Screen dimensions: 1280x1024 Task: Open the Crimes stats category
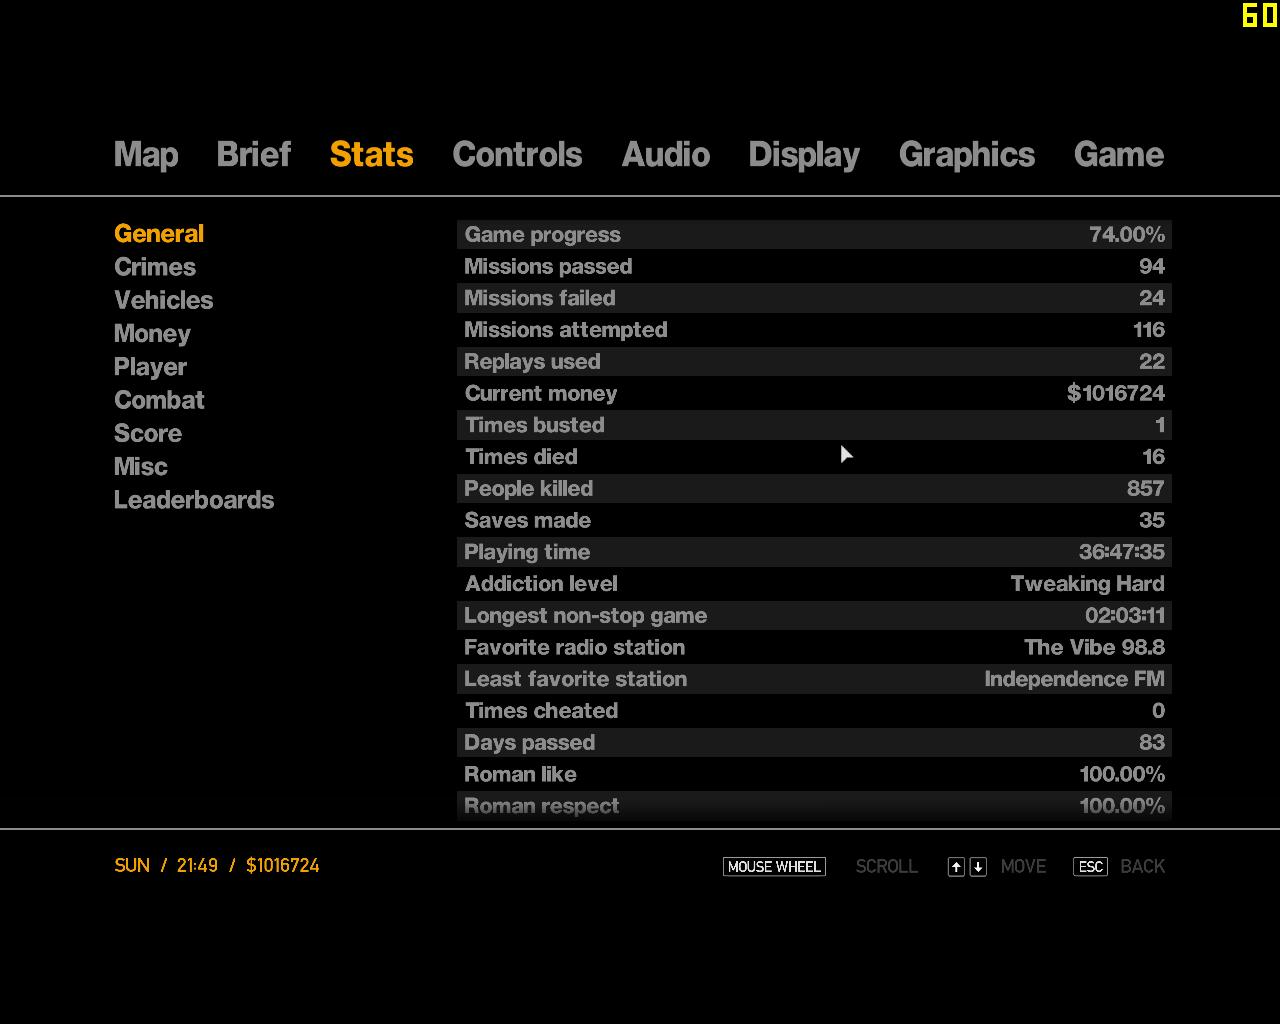tap(155, 267)
